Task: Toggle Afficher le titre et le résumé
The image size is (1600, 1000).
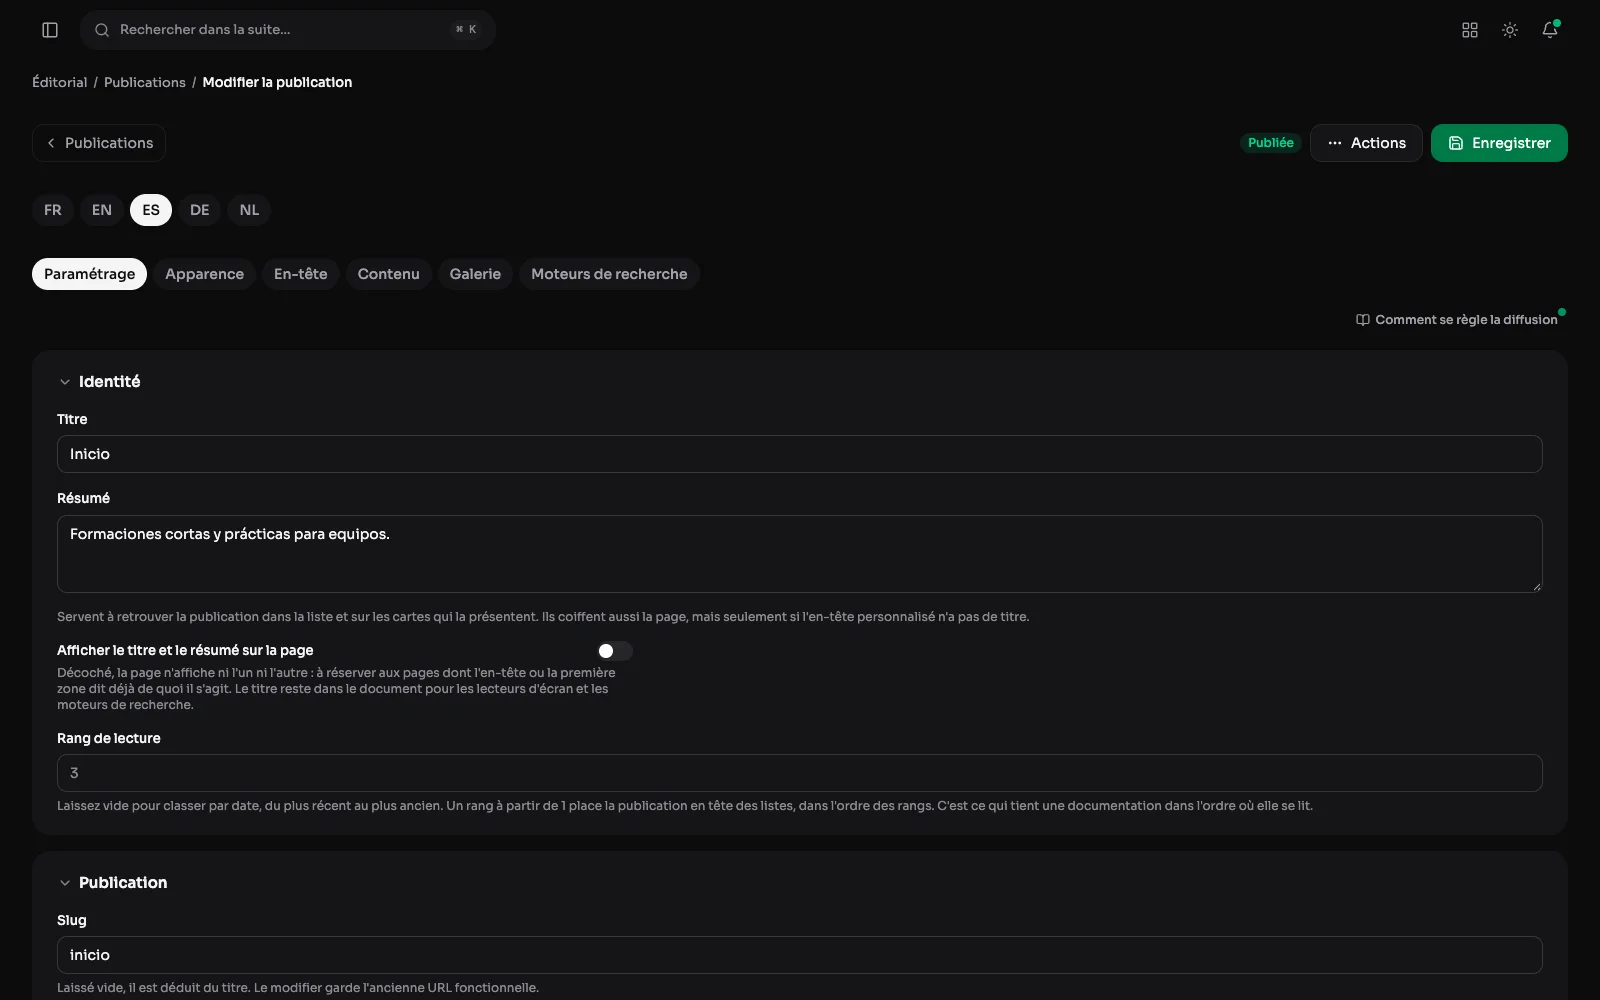Action: pos(614,651)
